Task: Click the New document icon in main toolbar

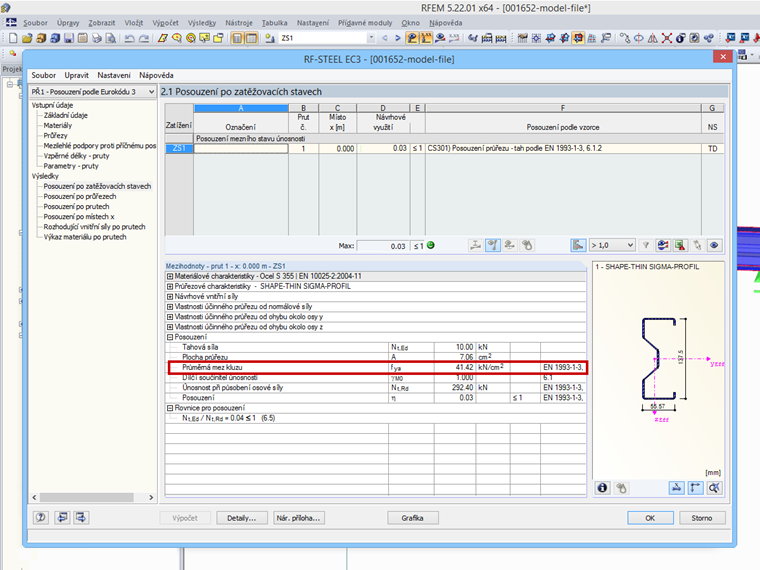Action: click(x=13, y=38)
